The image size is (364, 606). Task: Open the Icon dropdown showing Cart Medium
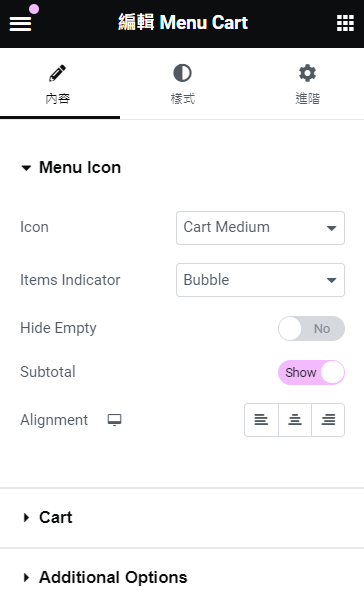click(260, 228)
